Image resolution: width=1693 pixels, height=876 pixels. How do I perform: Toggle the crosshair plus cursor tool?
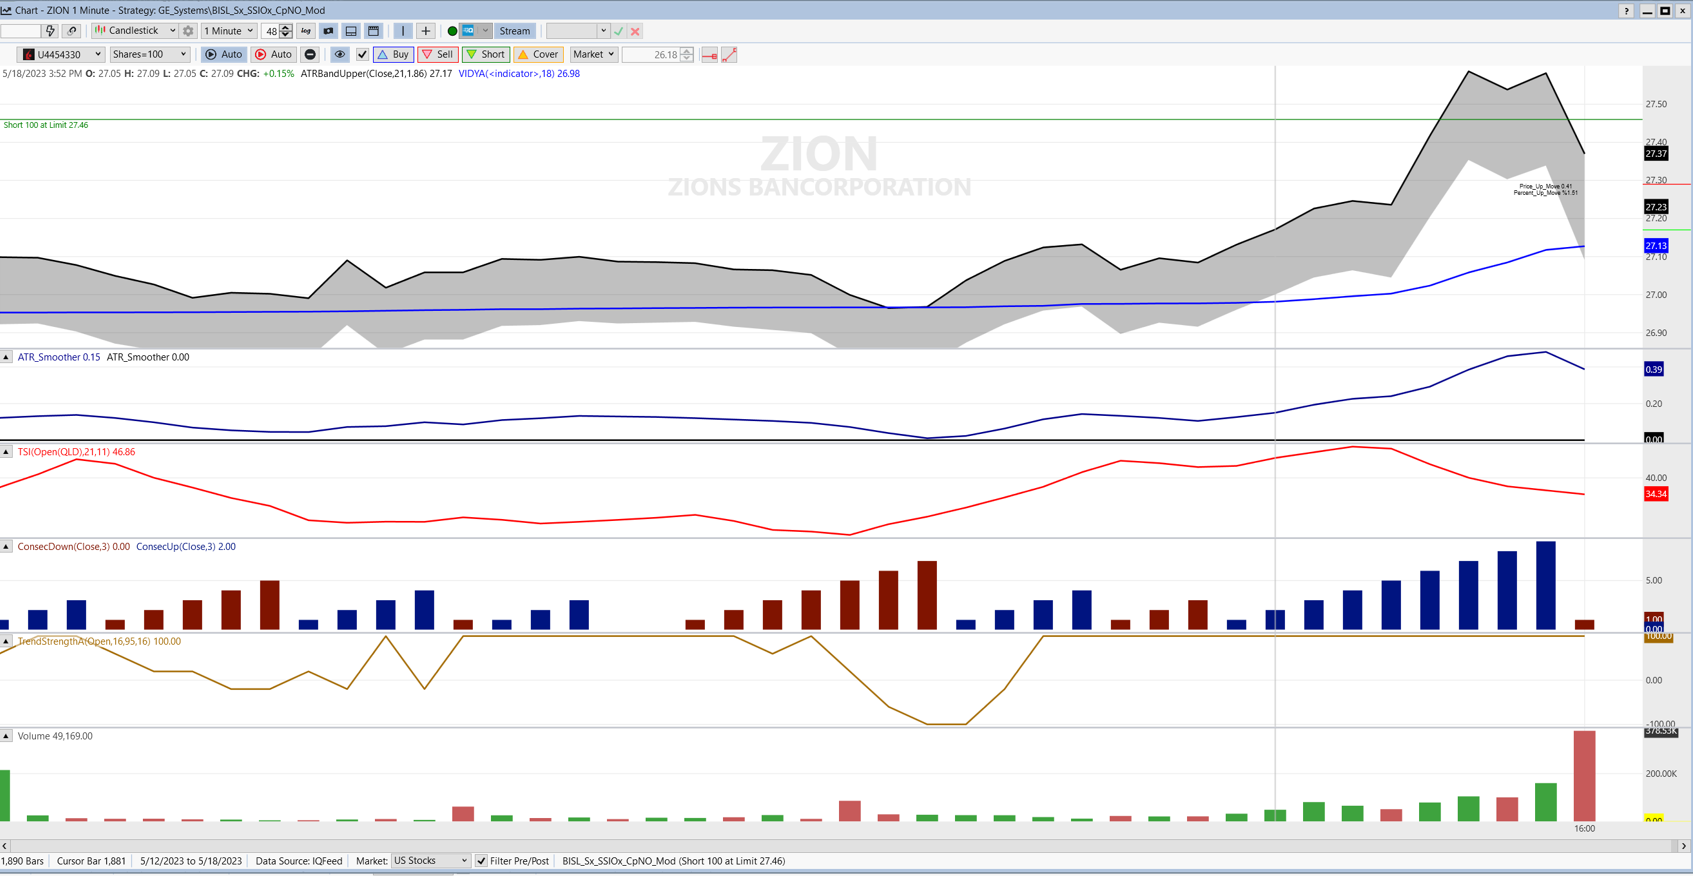426,31
